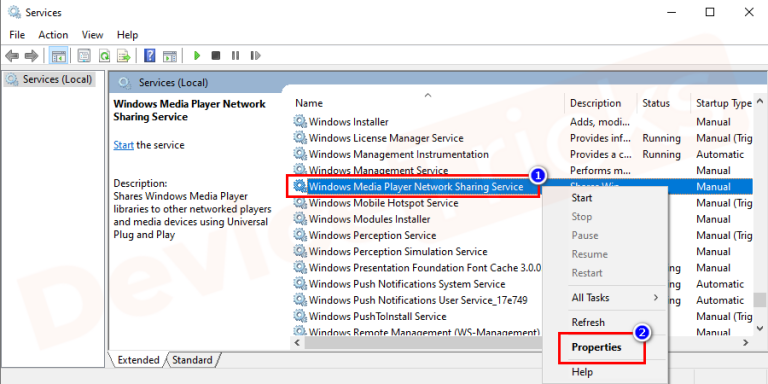Click the Stop Service square icon

pyautogui.click(x=216, y=56)
